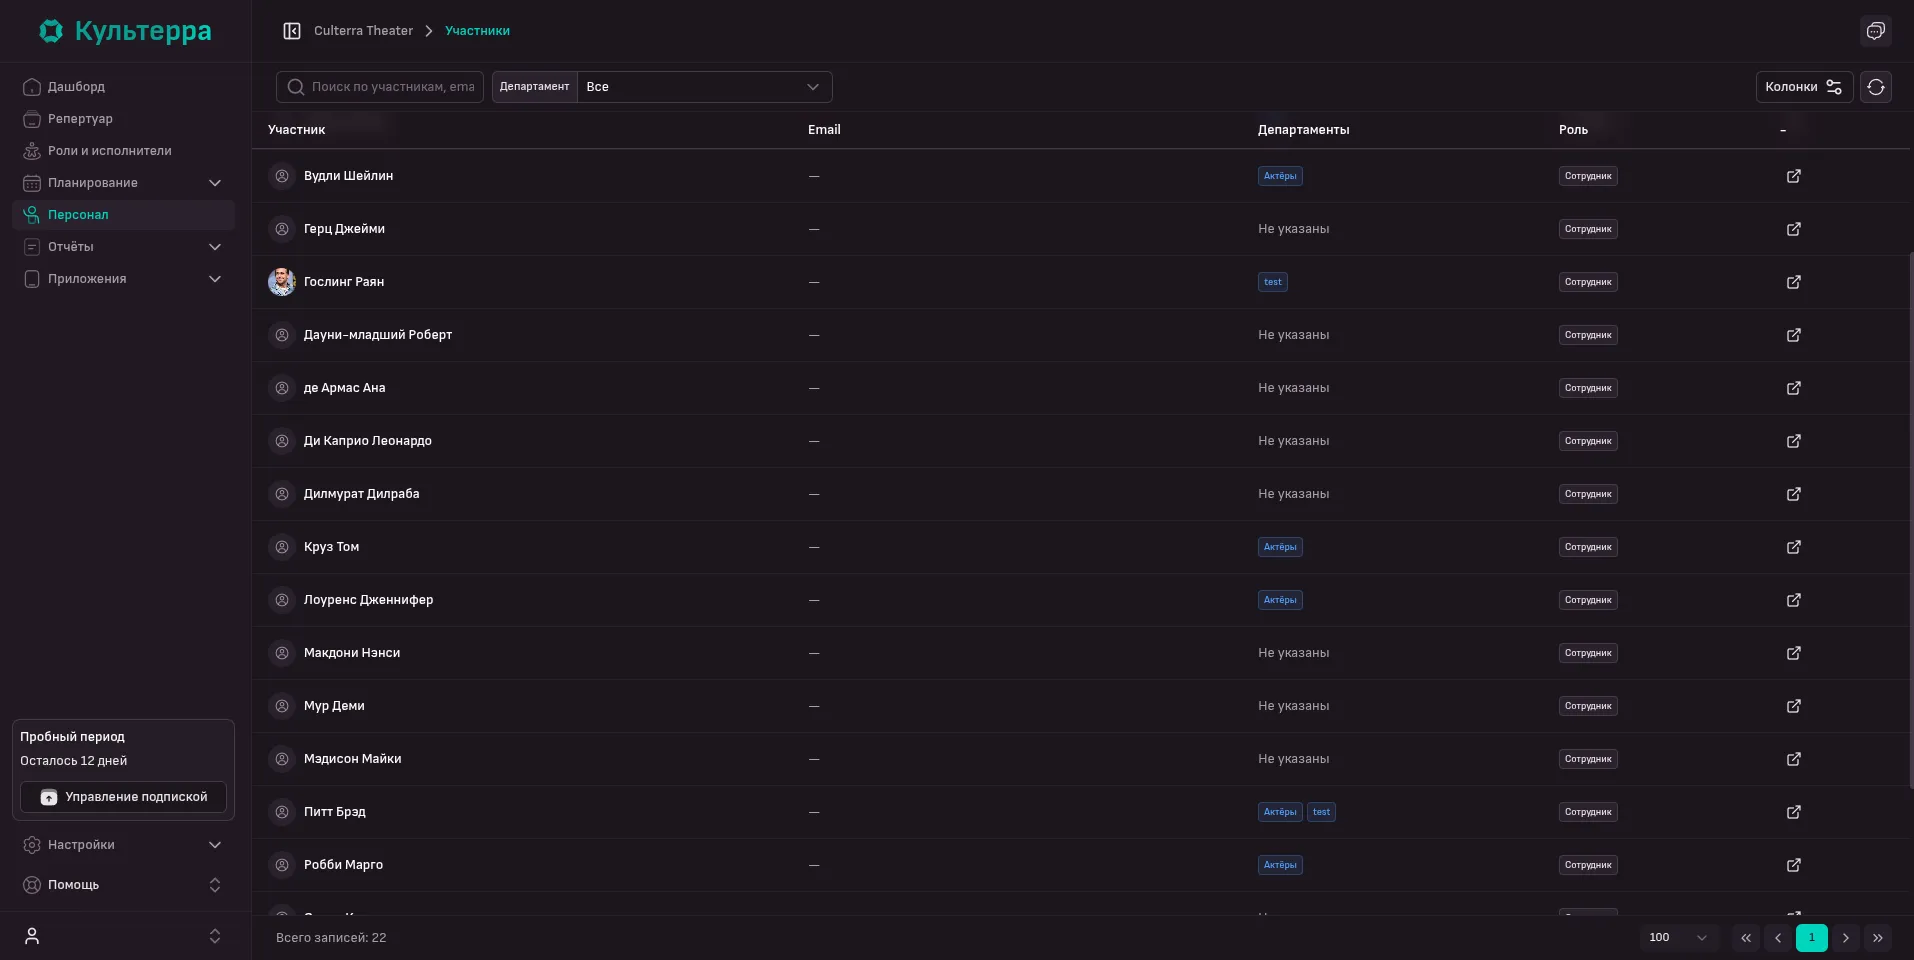Open external link for Круз Том
This screenshot has height=960, width=1914.
tap(1794, 547)
